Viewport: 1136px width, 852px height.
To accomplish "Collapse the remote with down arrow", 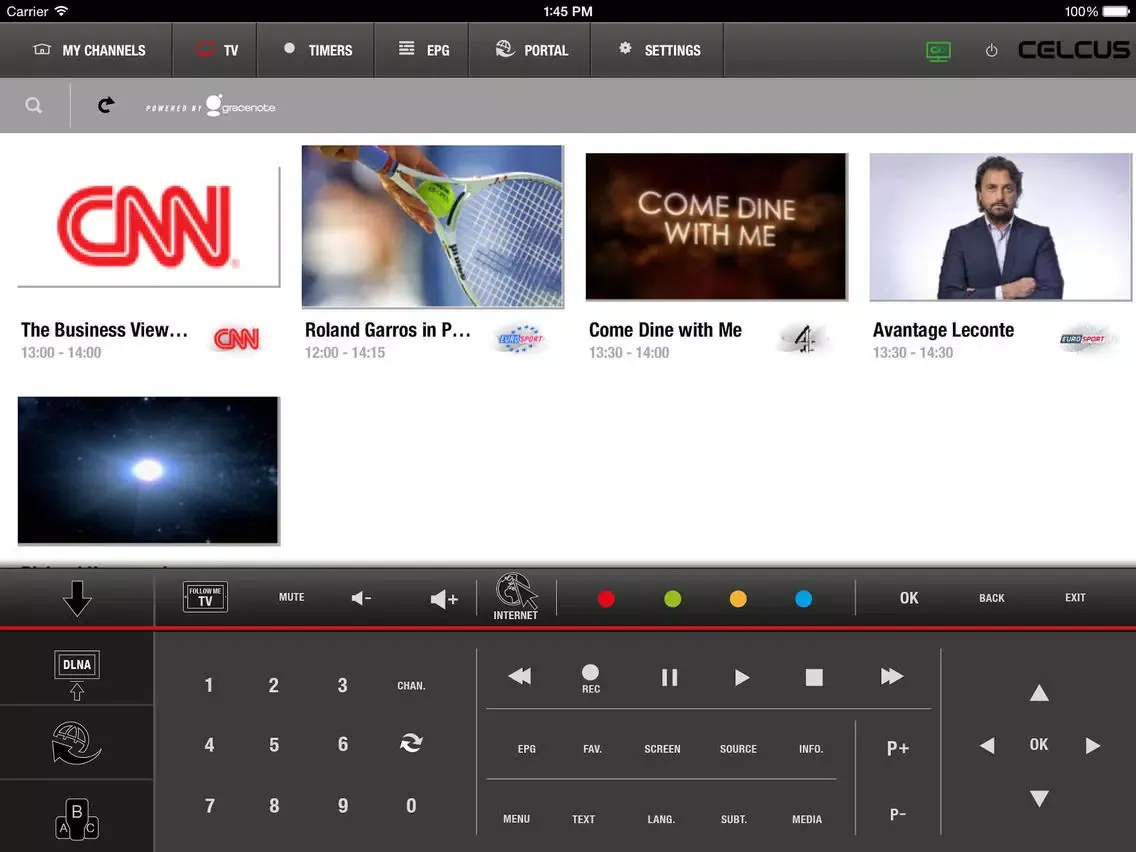I will (x=77, y=598).
